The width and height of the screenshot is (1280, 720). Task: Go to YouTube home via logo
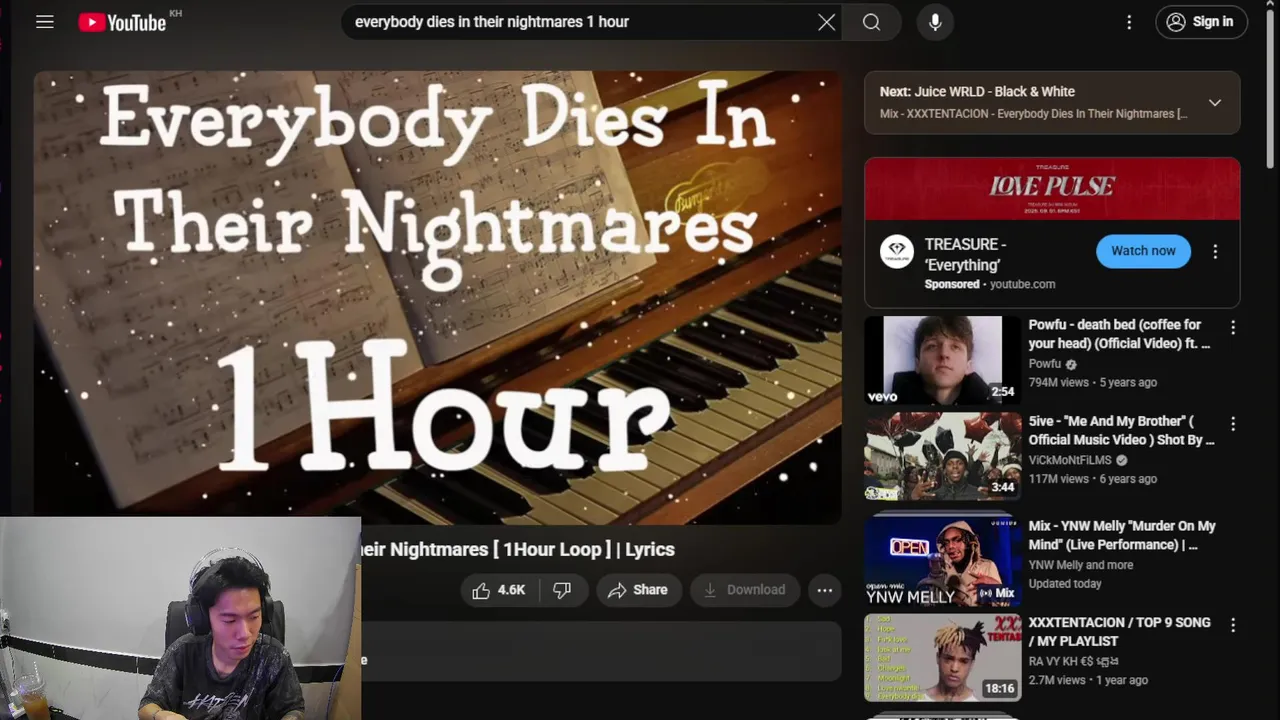(122, 22)
